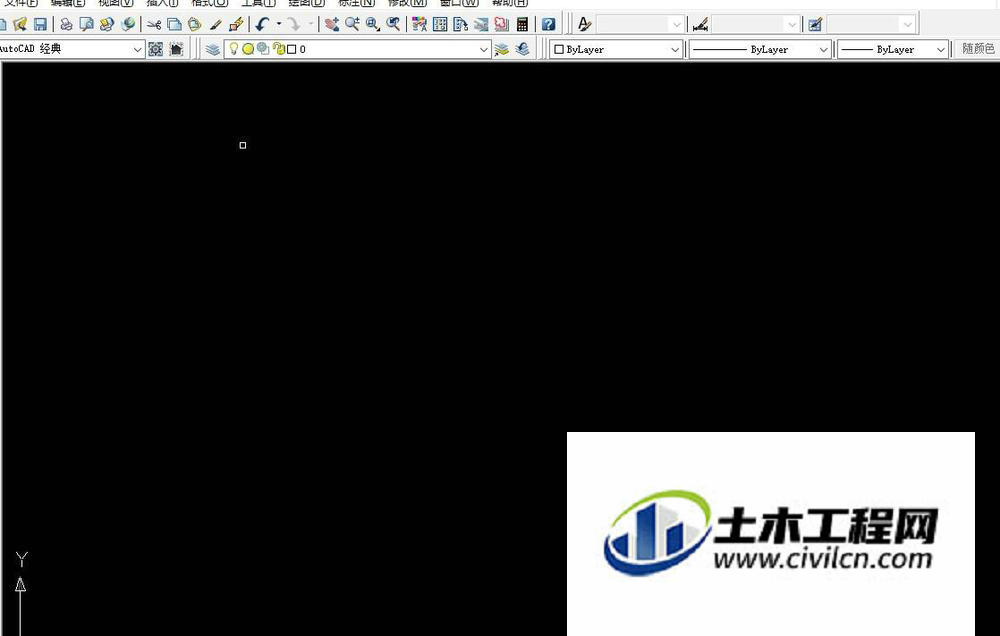Toggle viewport freeze for layer 0
Viewport: 1000px width, 636px height.
coord(263,48)
